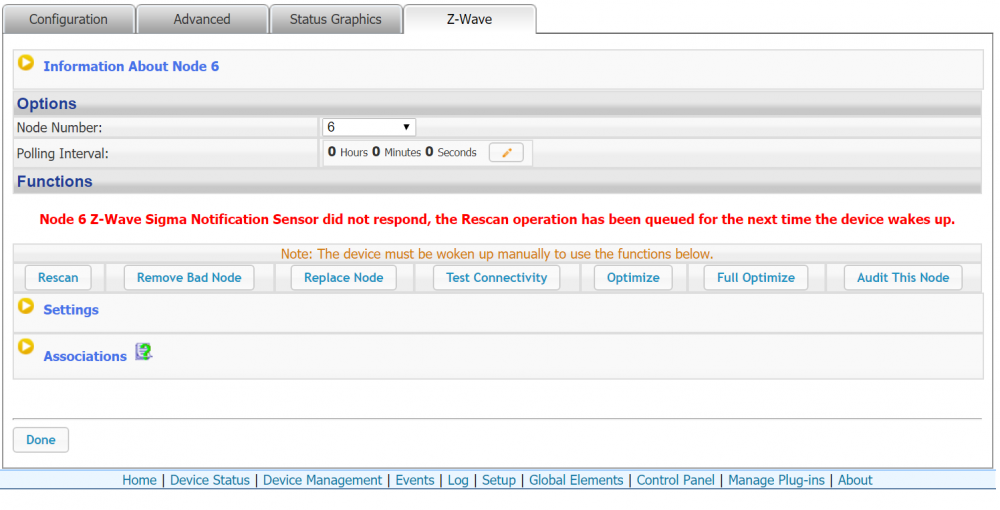Click the 0 Seconds polling value
1000x510 pixels.
451,152
